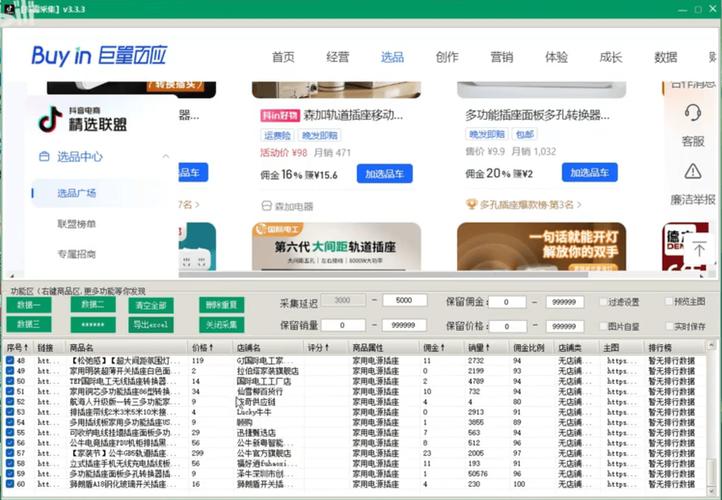722x500 pixels.
Task: Toggle the 图片自显 checkbox
Action: coord(602,325)
